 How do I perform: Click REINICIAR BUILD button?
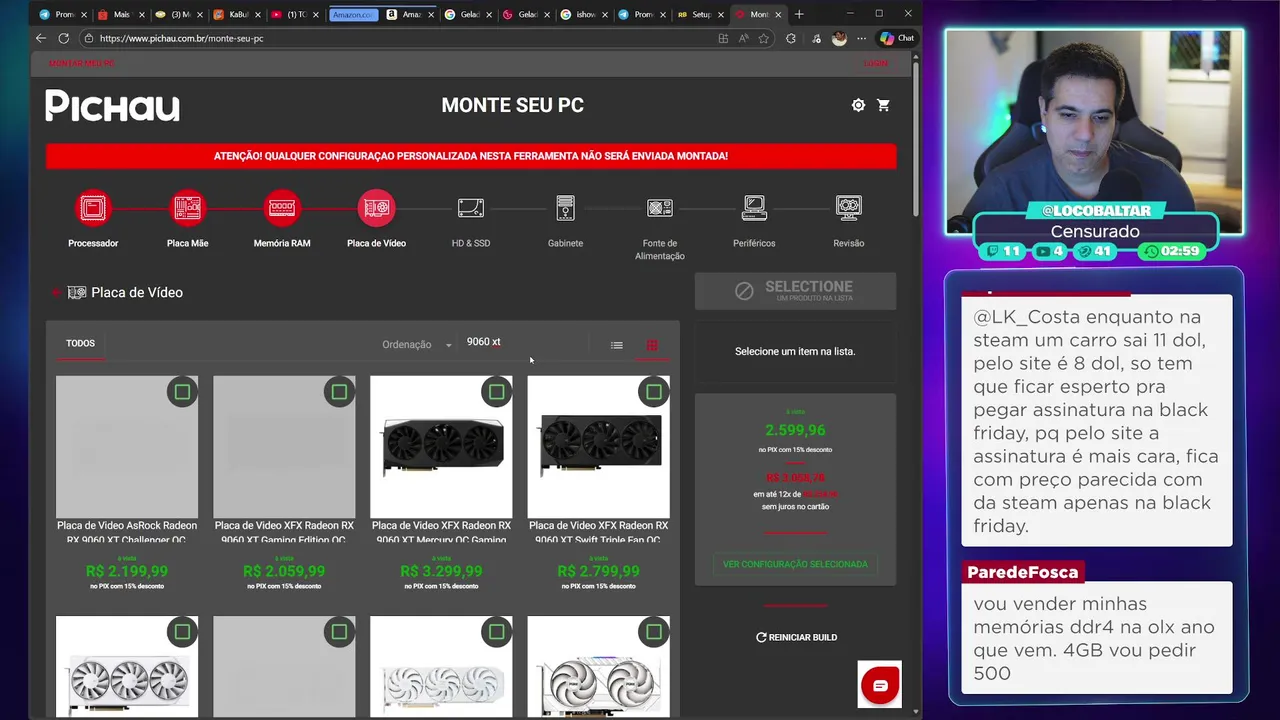point(796,637)
